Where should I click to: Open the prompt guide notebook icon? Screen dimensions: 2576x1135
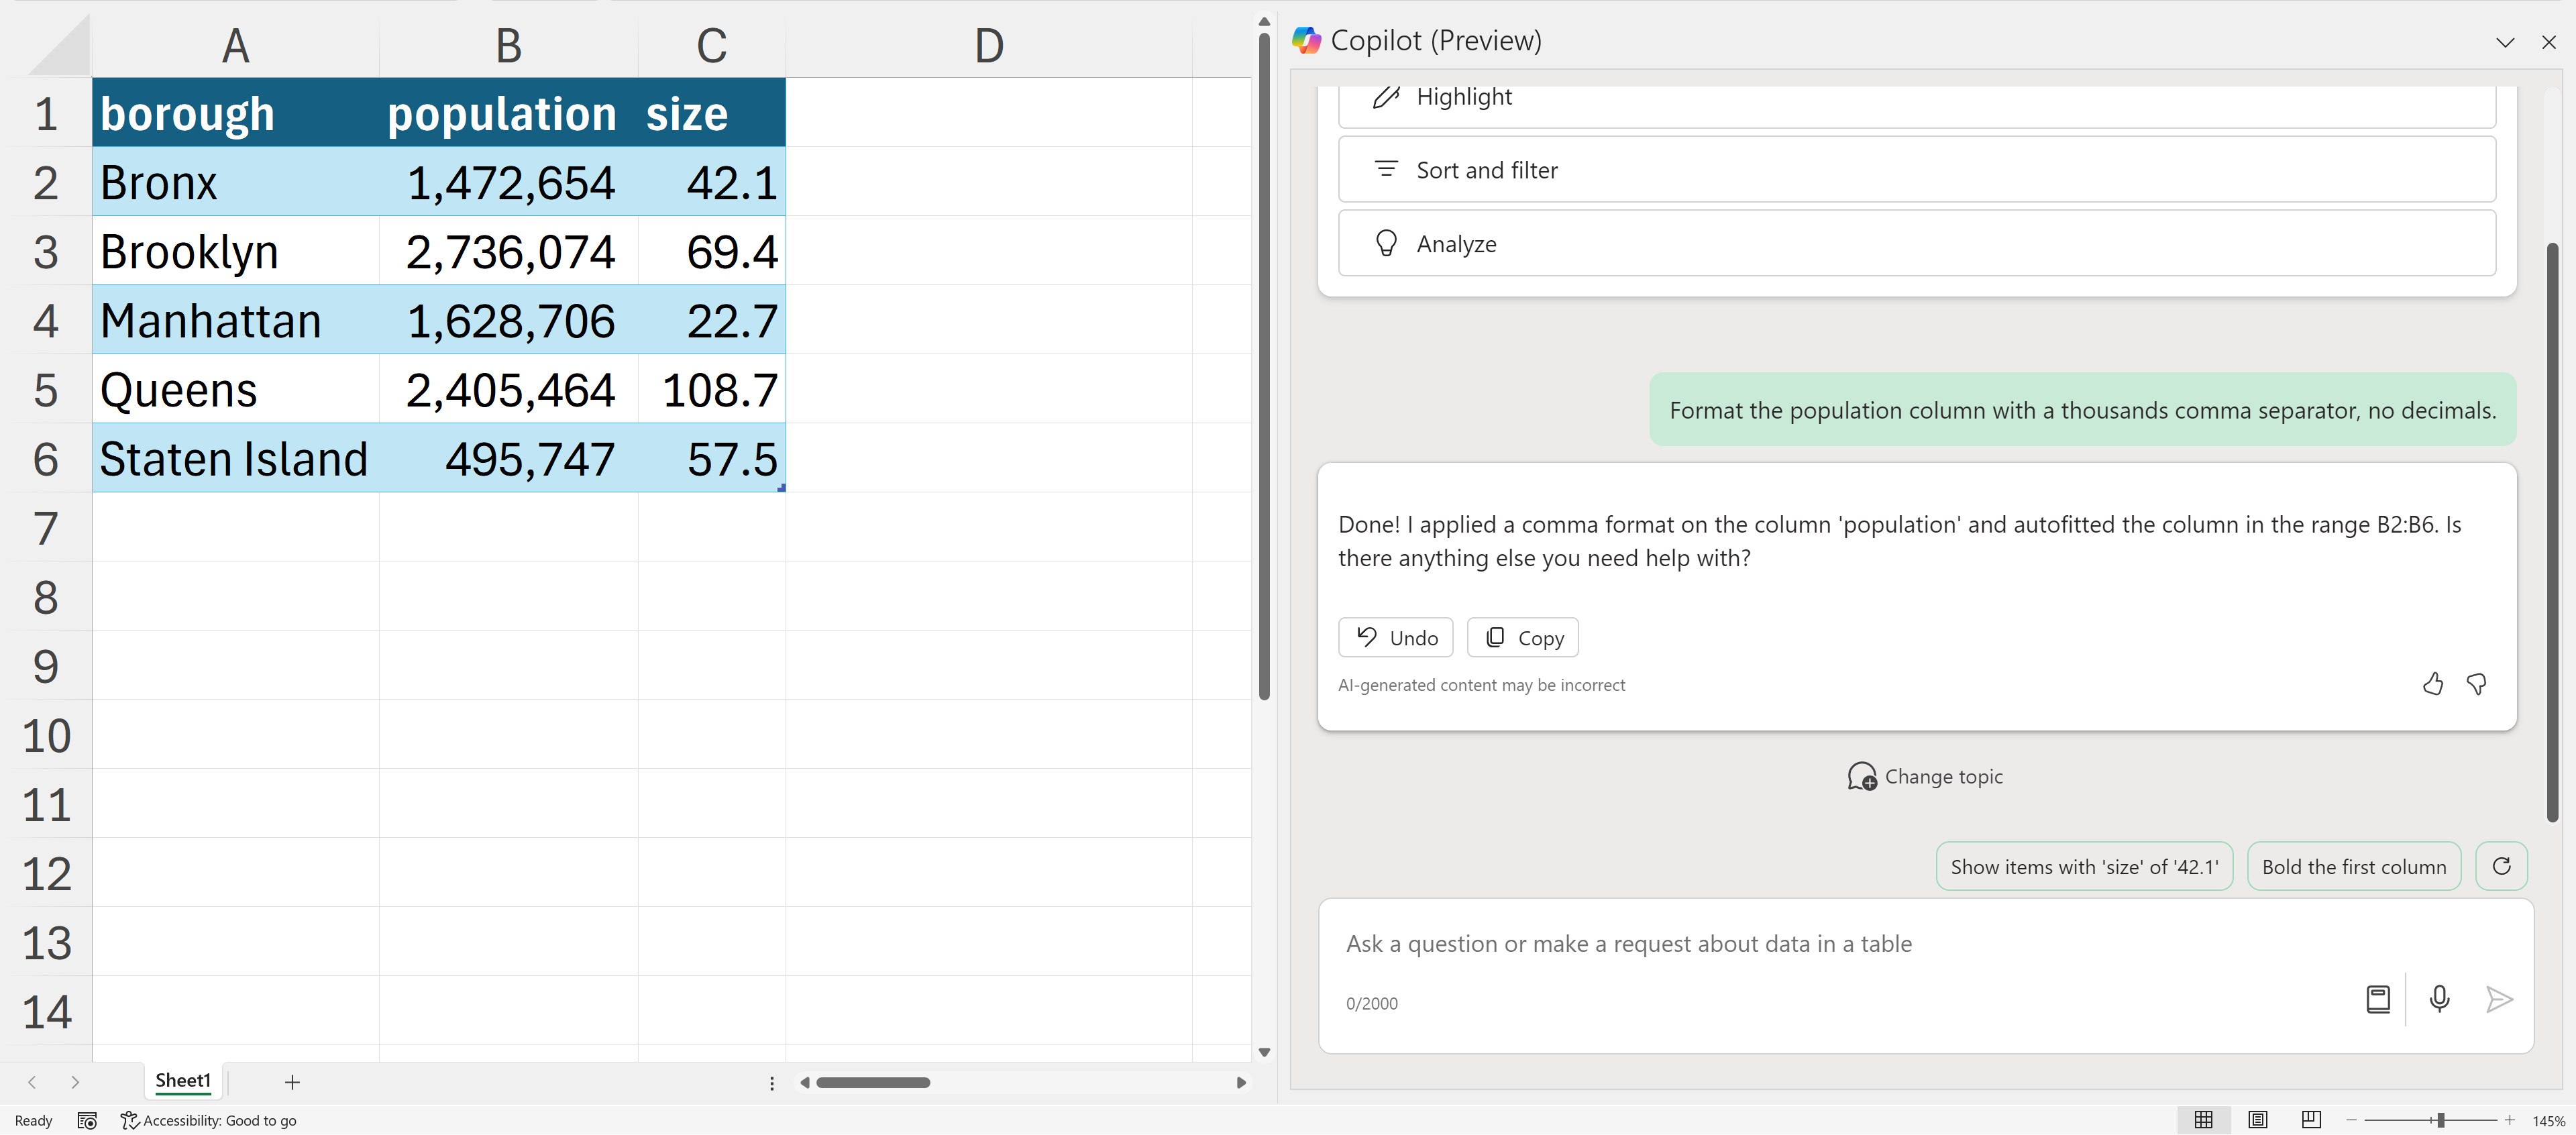[2378, 998]
